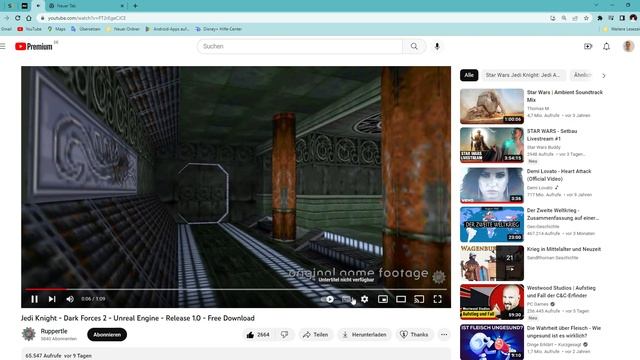Viewport: 640px width, 360px height.
Task: Open tab search chevron dropdown
Action: coord(596,5)
